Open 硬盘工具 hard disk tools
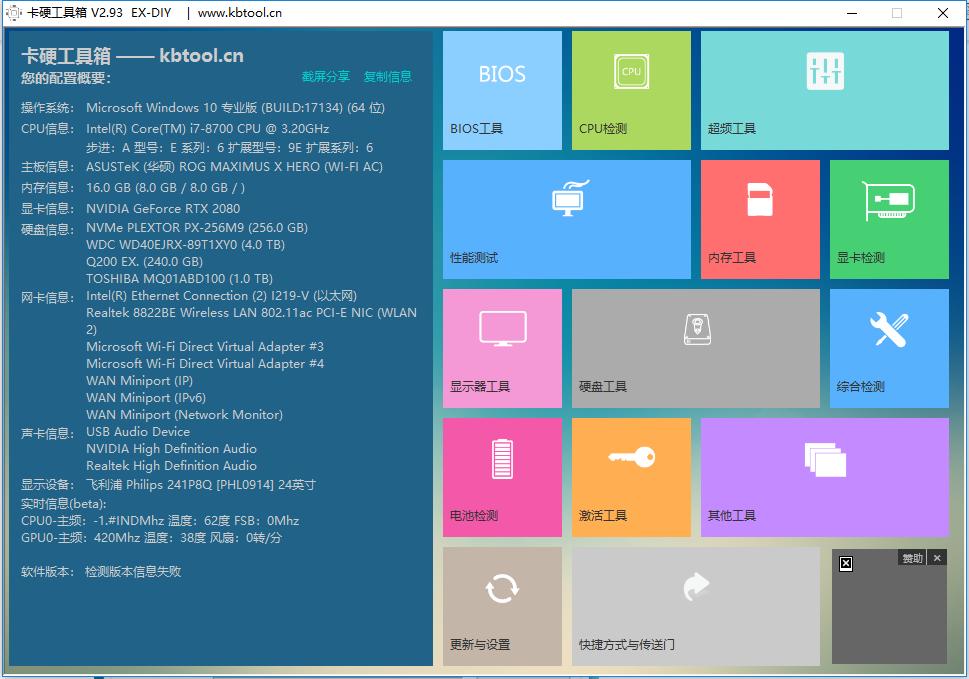 pos(695,348)
